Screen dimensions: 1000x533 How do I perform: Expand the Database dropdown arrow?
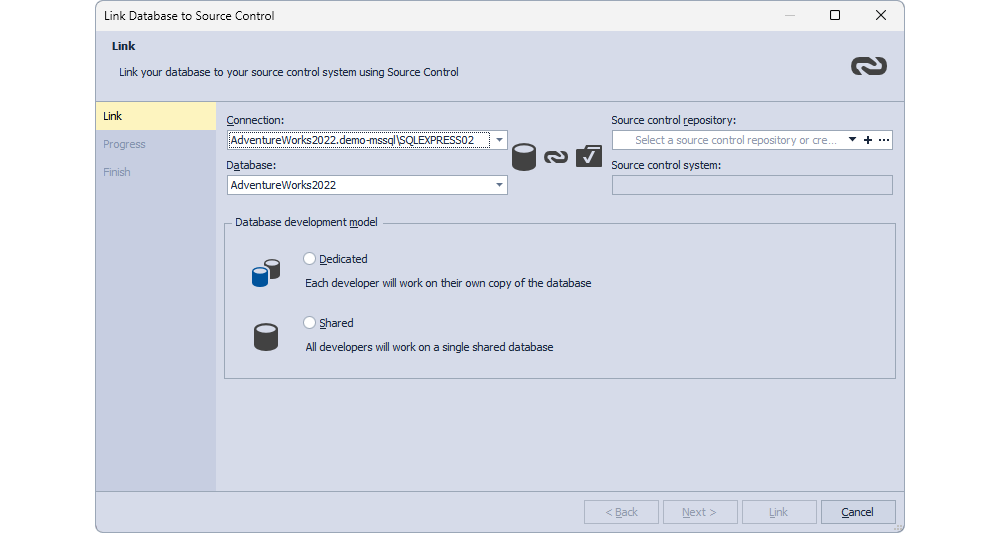(499, 185)
